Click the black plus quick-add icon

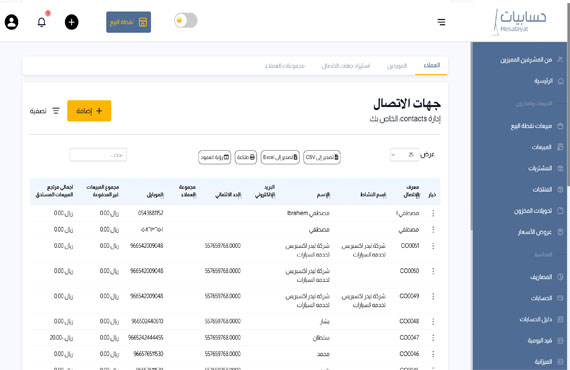point(72,22)
